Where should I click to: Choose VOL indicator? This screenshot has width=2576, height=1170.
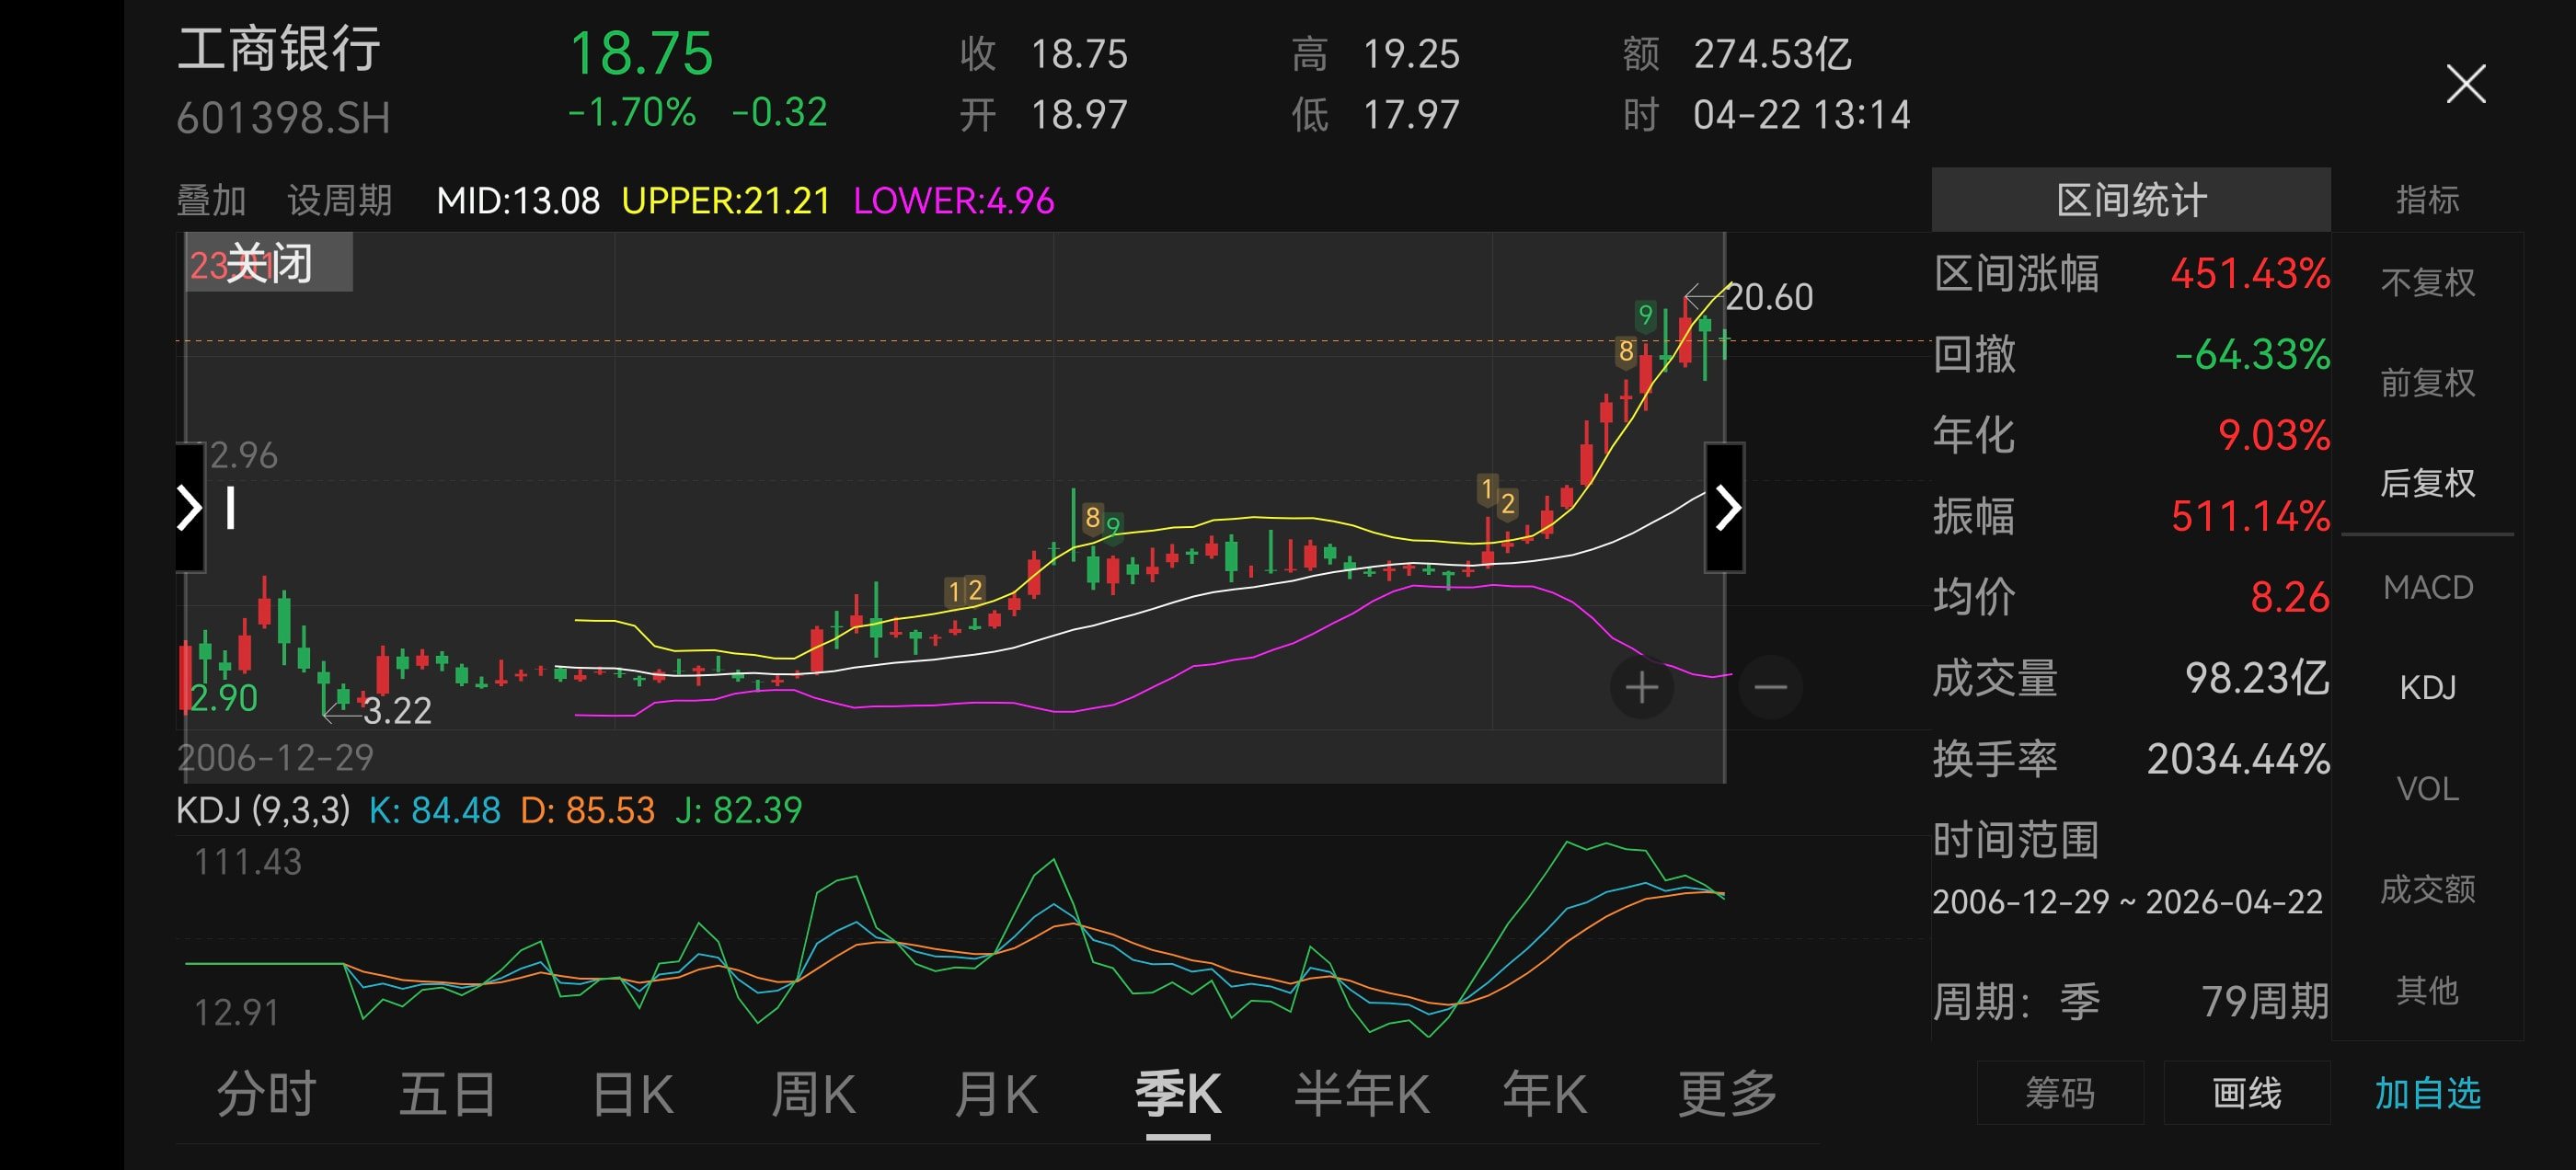(2427, 789)
